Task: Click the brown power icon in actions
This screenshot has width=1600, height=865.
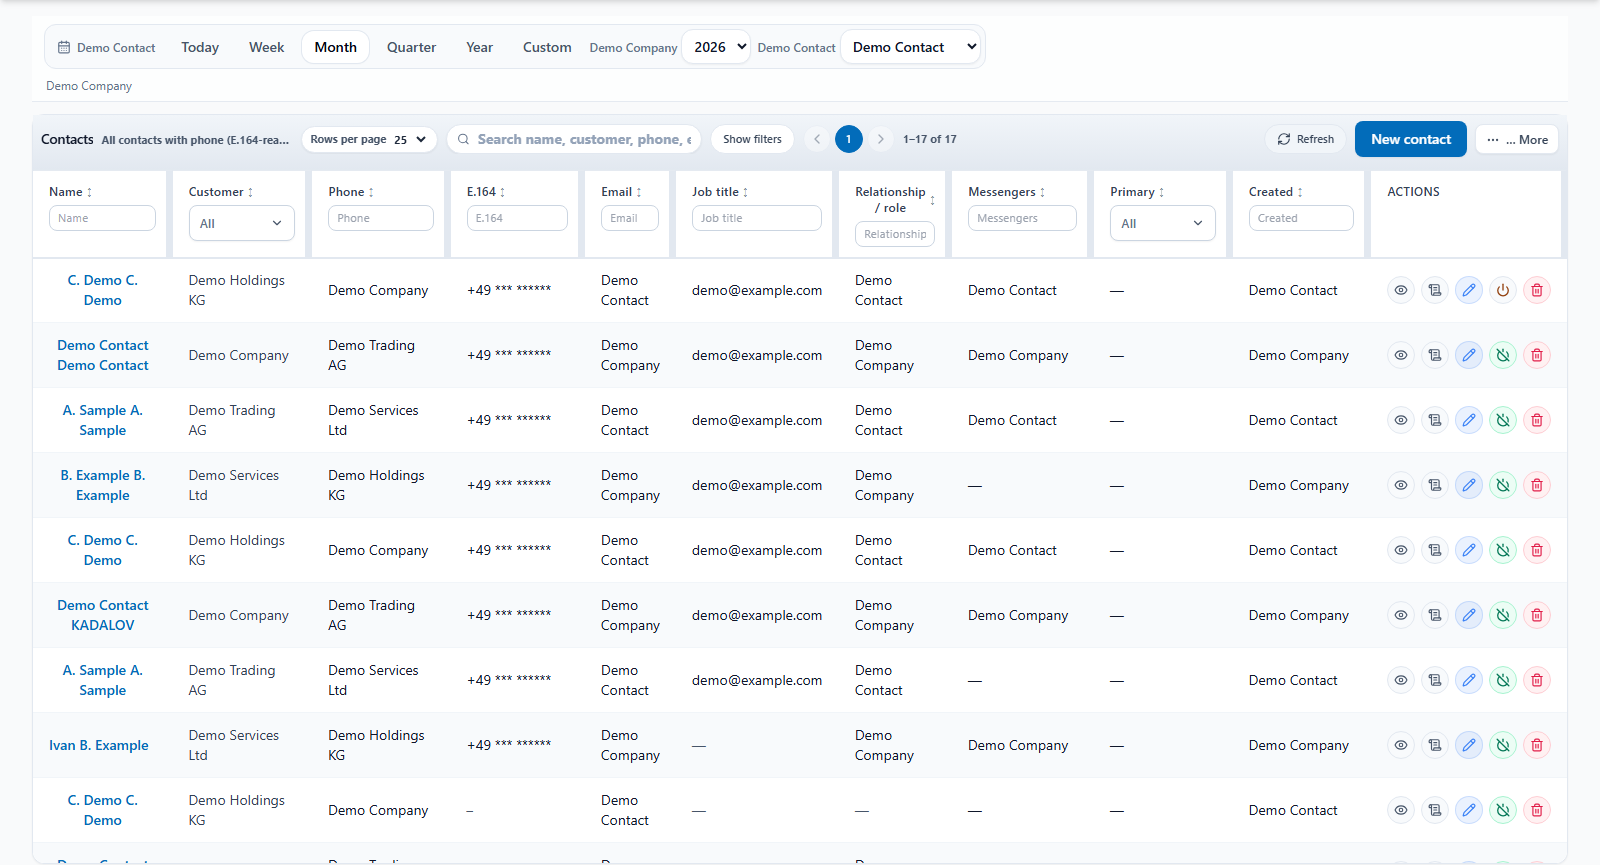Action: pos(1503,290)
